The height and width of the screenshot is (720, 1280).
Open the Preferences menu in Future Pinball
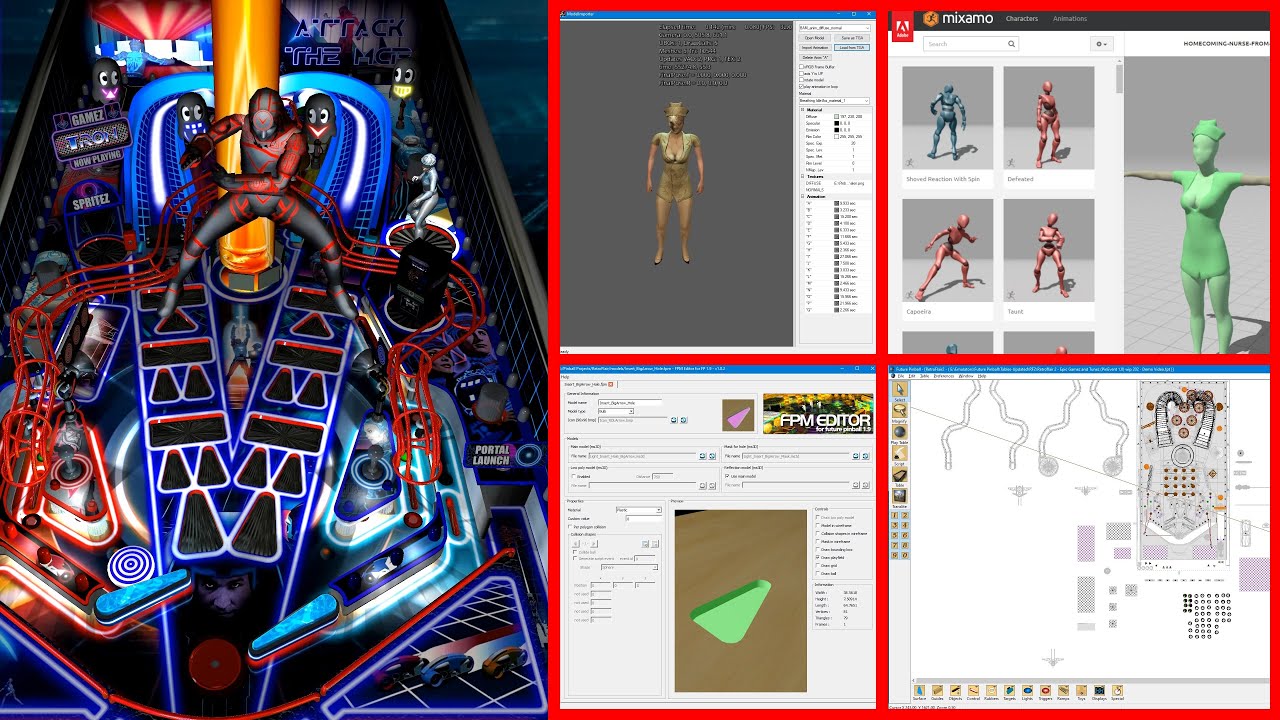pyautogui.click(x=944, y=376)
